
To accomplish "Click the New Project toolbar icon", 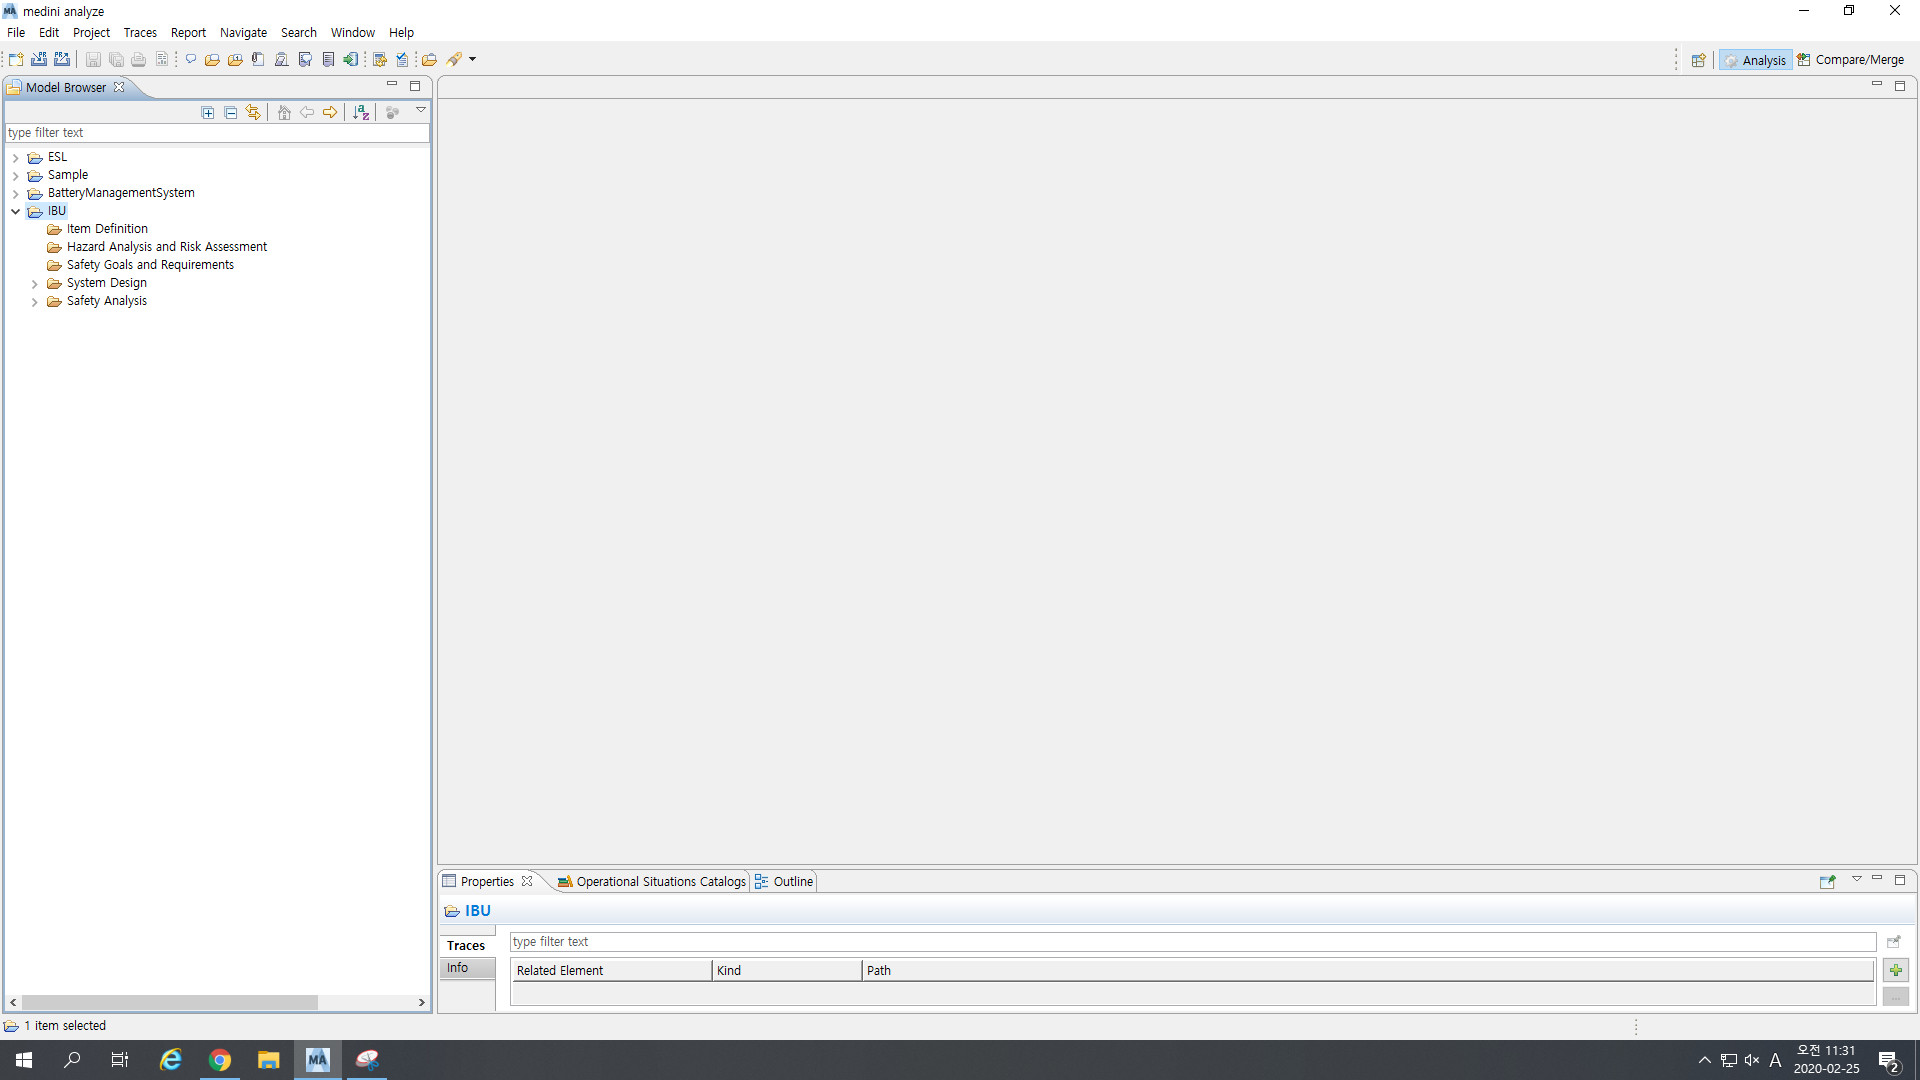I will coord(16,59).
